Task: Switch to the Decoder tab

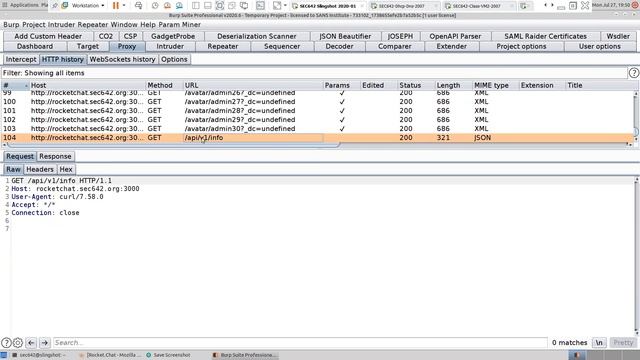Action: [x=340, y=47]
